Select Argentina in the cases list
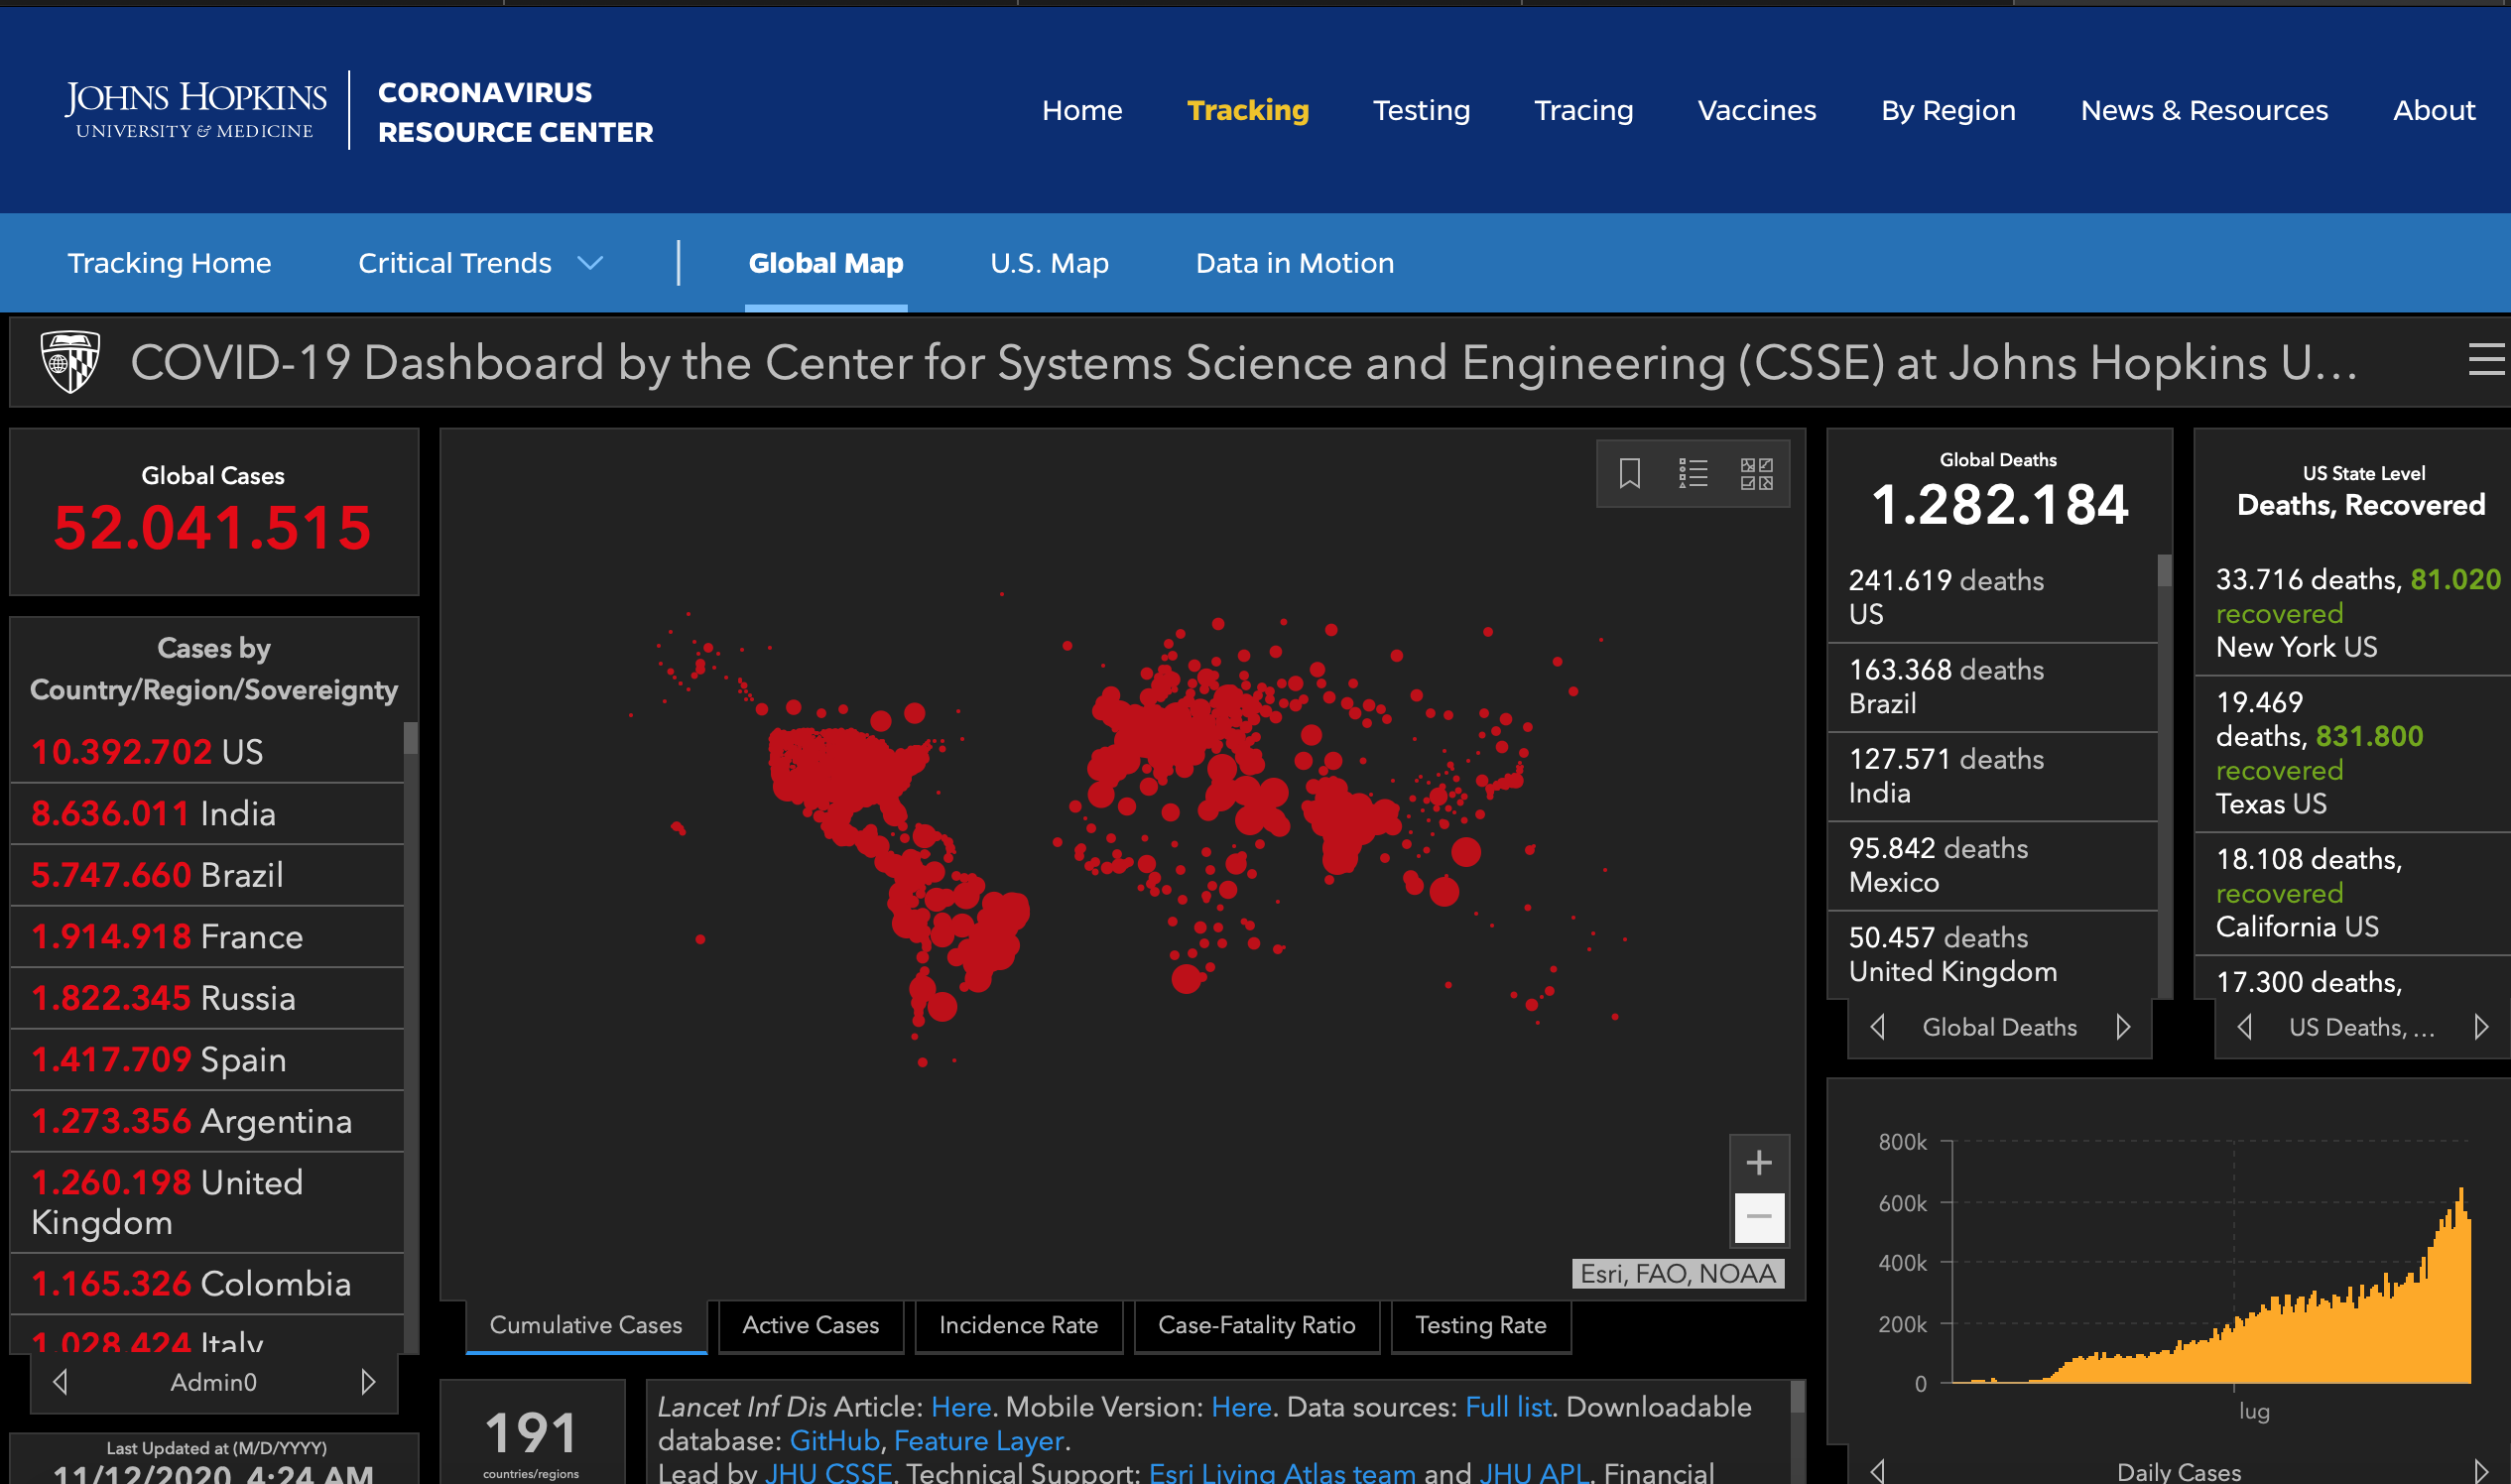Viewport: 2511px width, 1484px height. [207, 1121]
